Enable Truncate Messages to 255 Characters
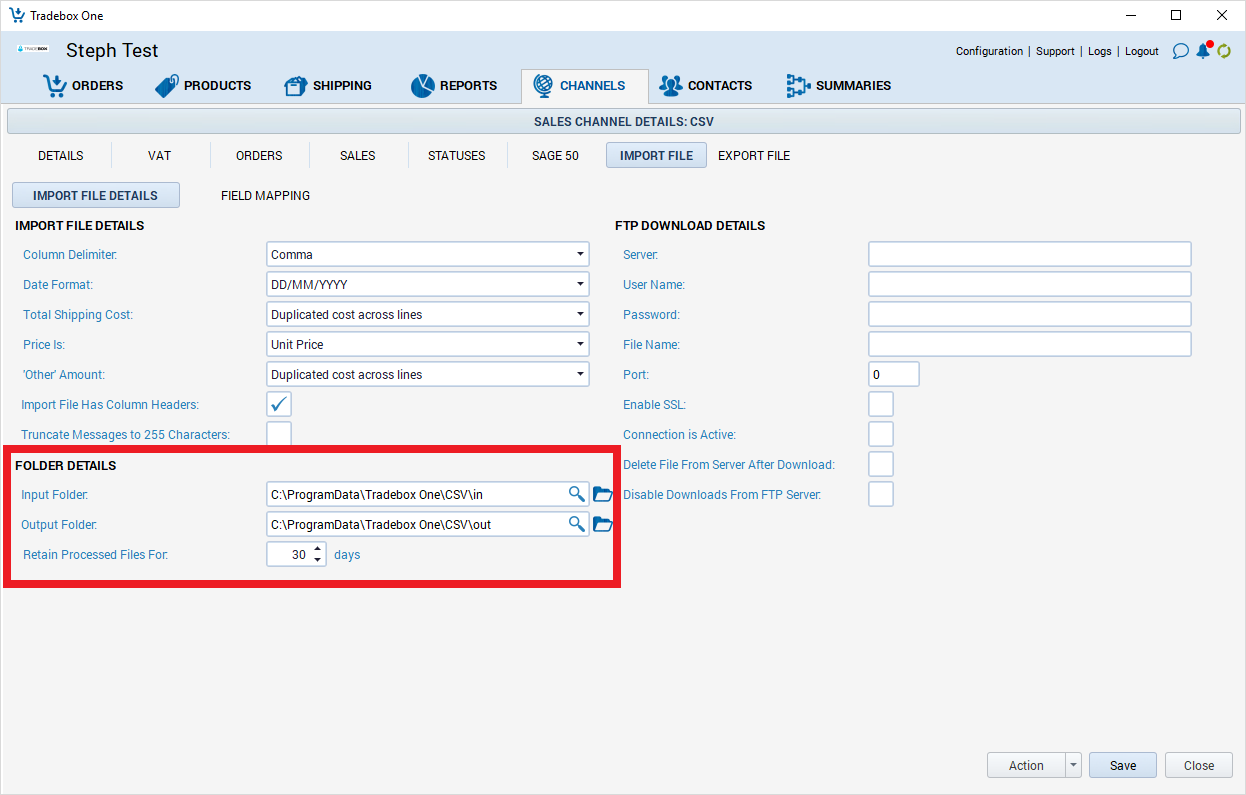 coord(279,434)
